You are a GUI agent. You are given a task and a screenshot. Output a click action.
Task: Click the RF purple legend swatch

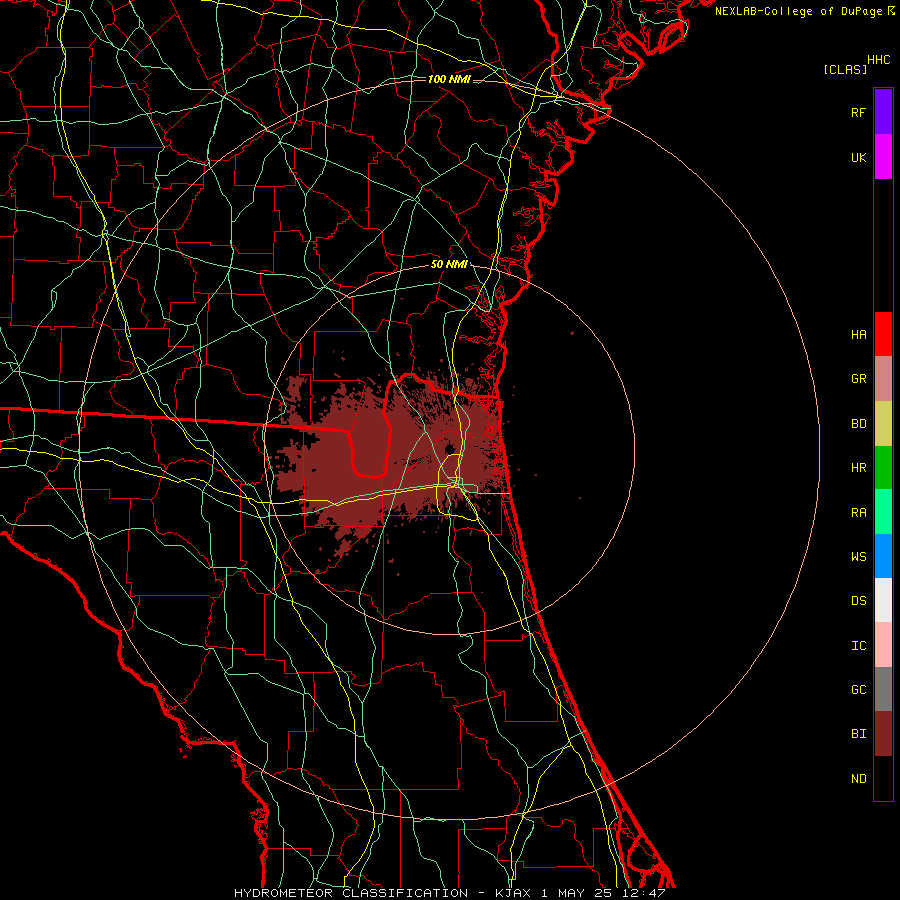883,112
